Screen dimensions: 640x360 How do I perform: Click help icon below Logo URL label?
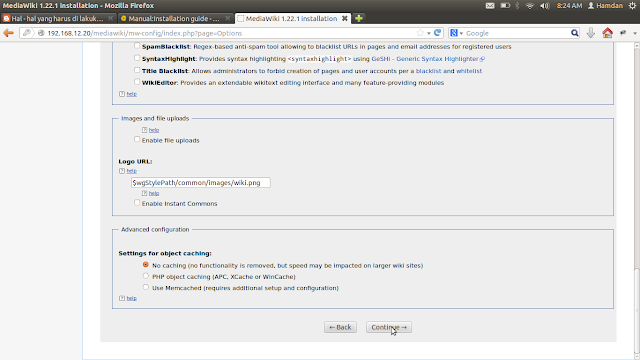tap(122, 171)
